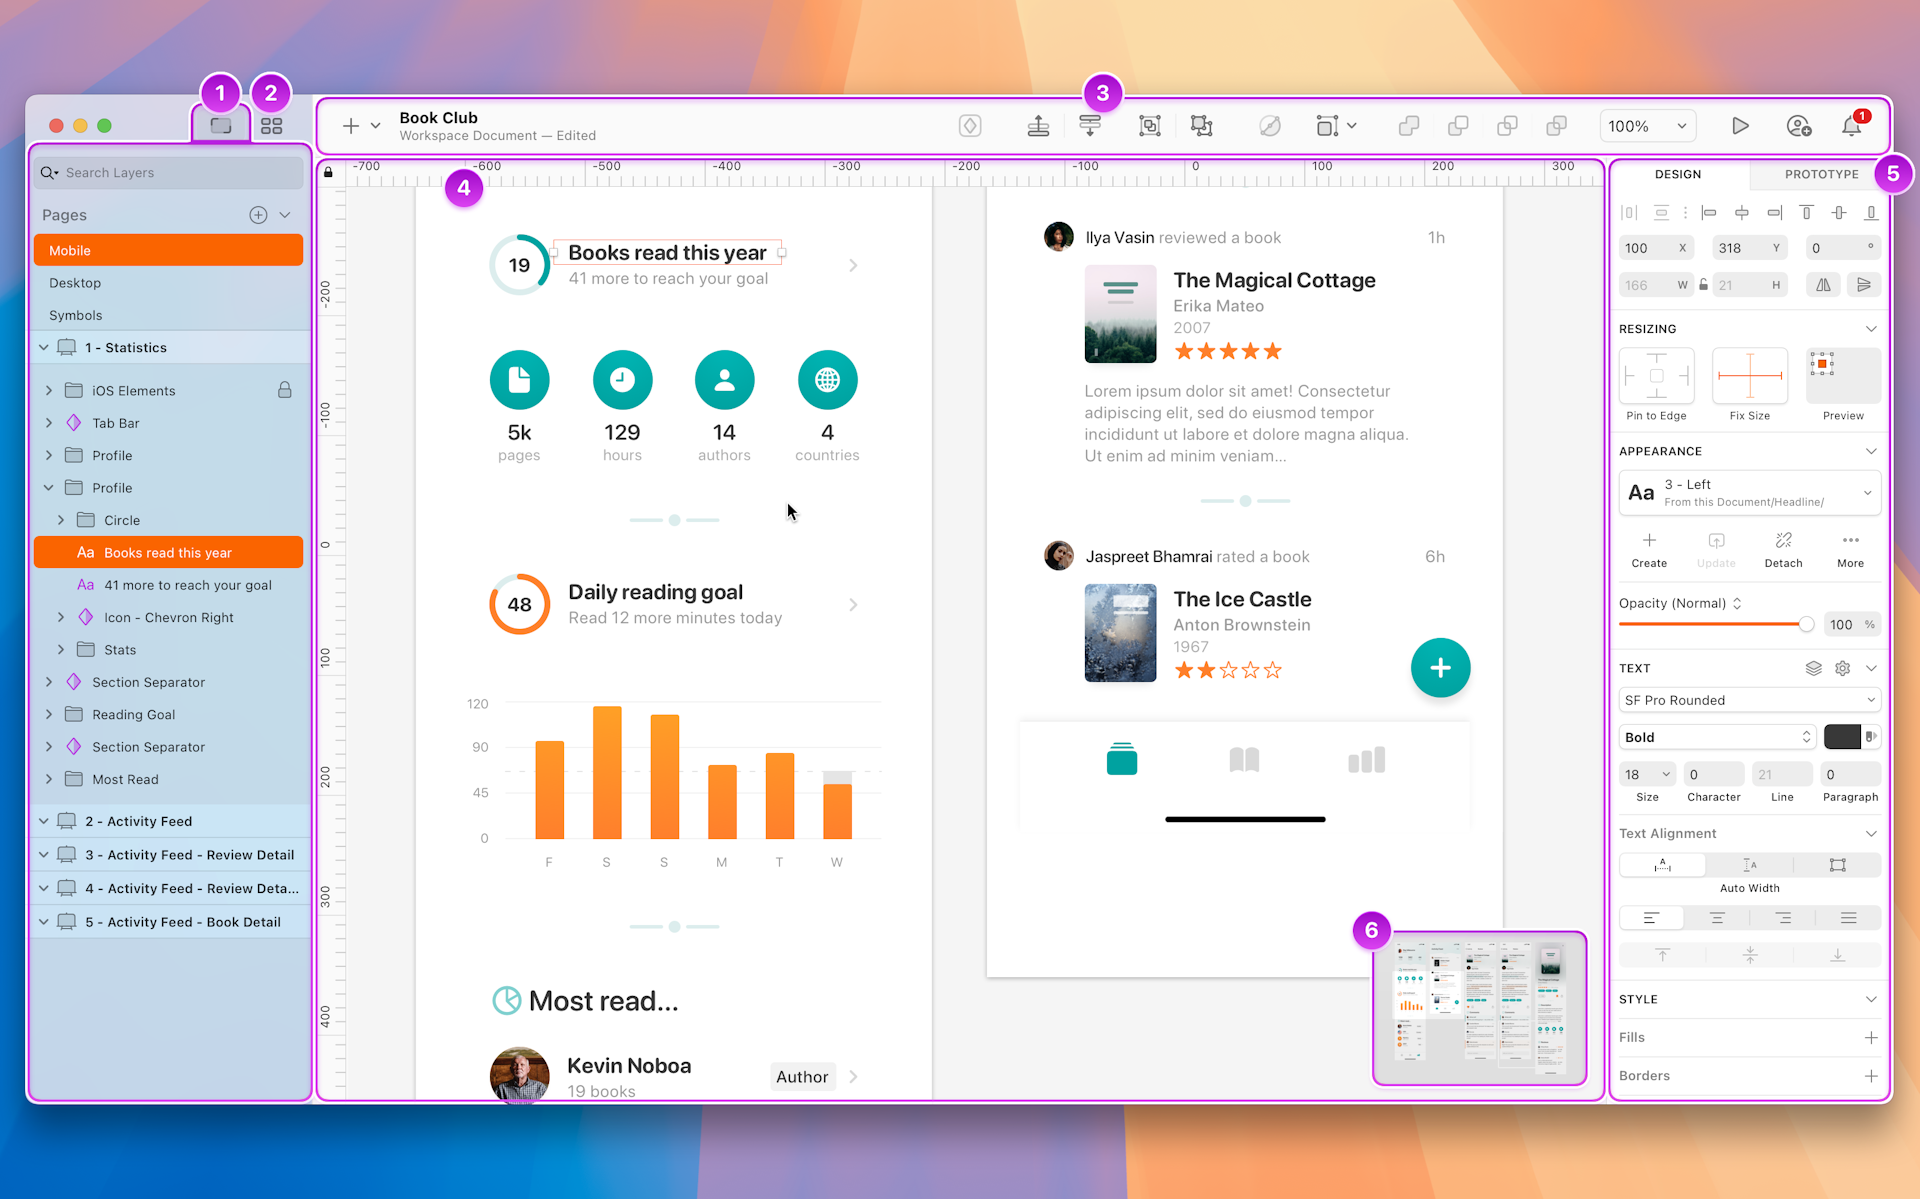This screenshot has width=1920, height=1199.
Task: Click the flip vertically icon
Action: pos(1864,285)
